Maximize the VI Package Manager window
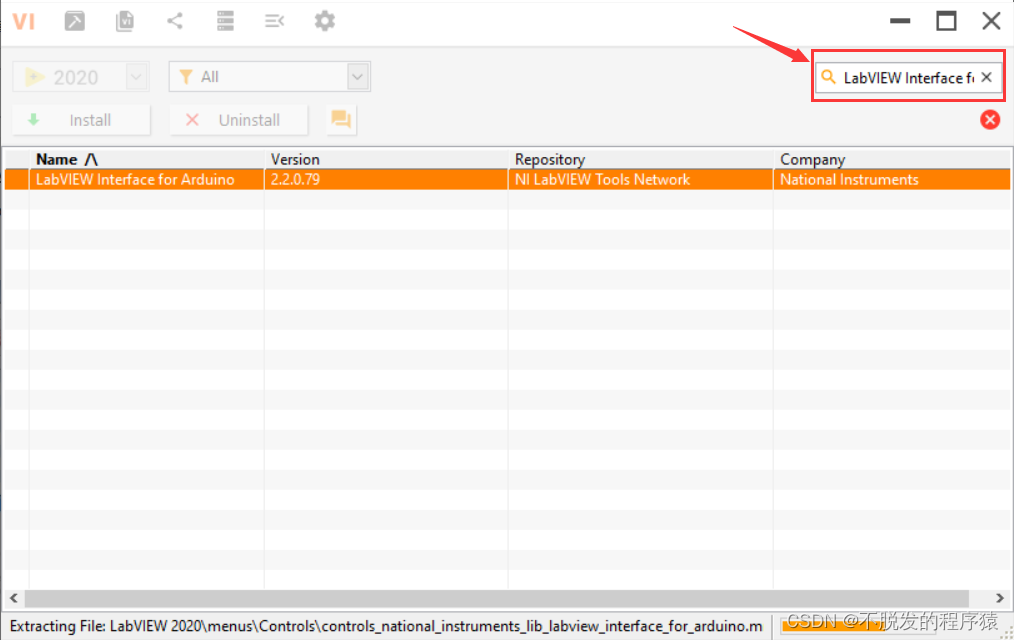 [x=946, y=21]
